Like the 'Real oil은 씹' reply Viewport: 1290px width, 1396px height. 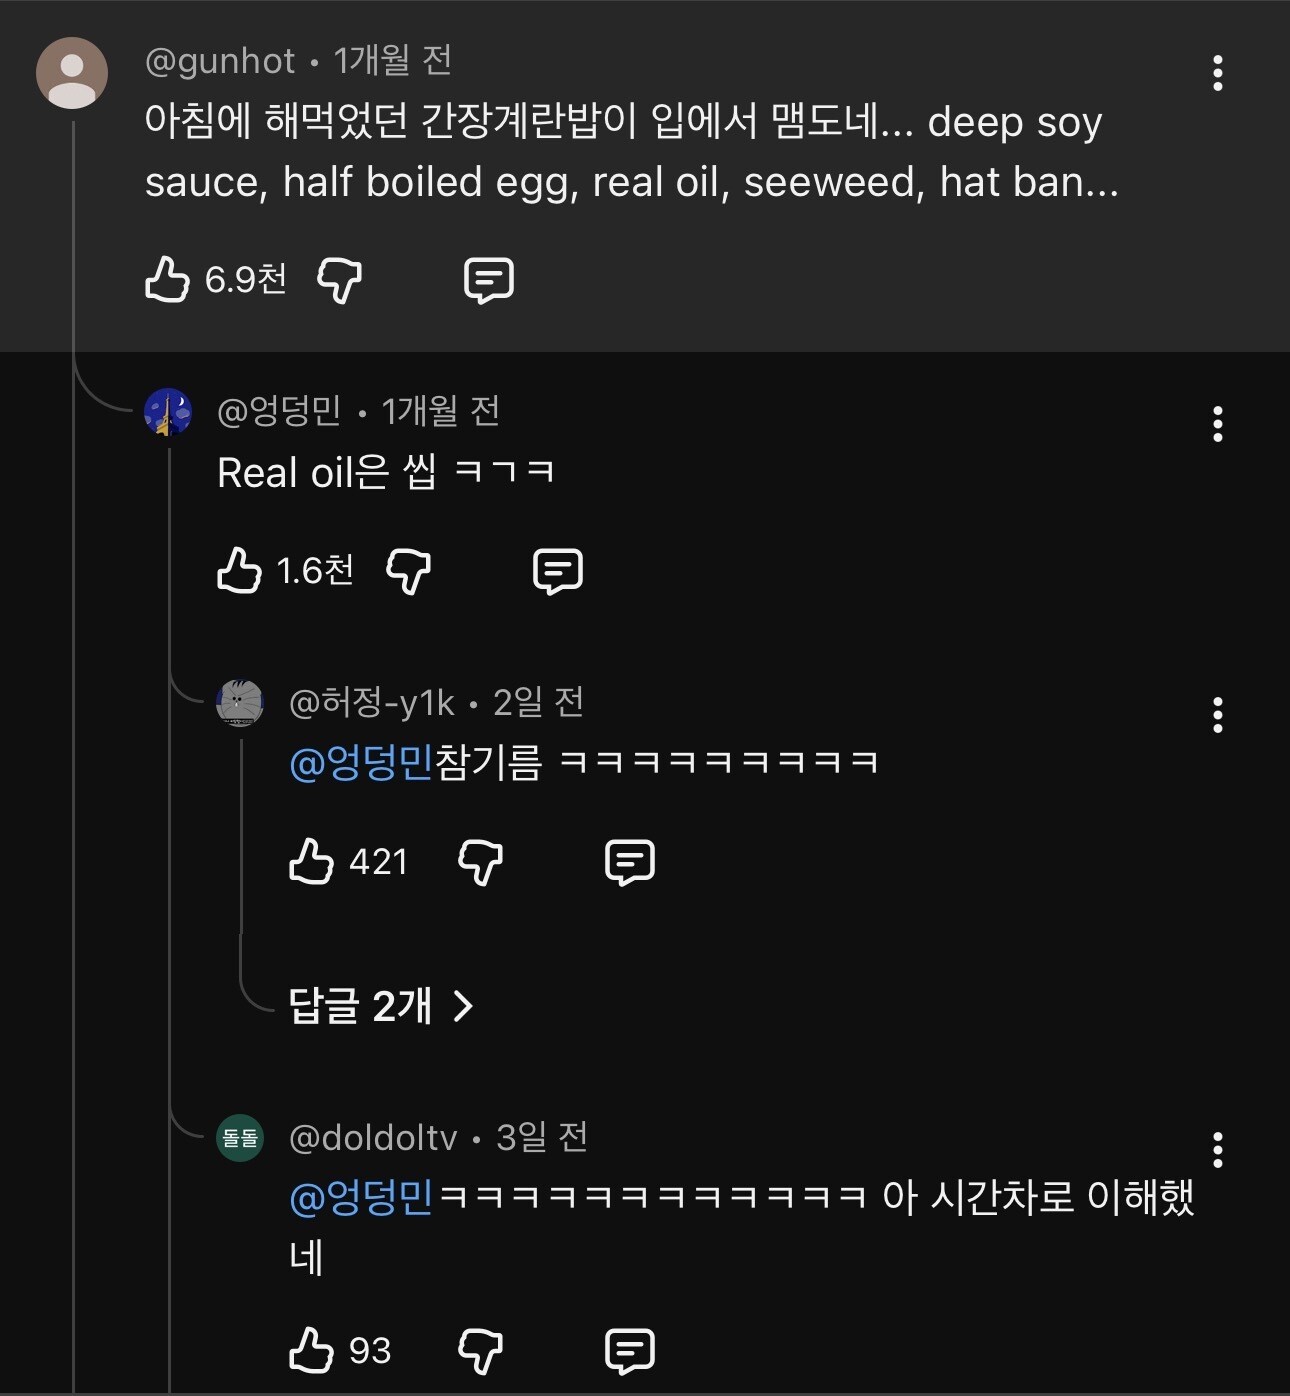240,570
